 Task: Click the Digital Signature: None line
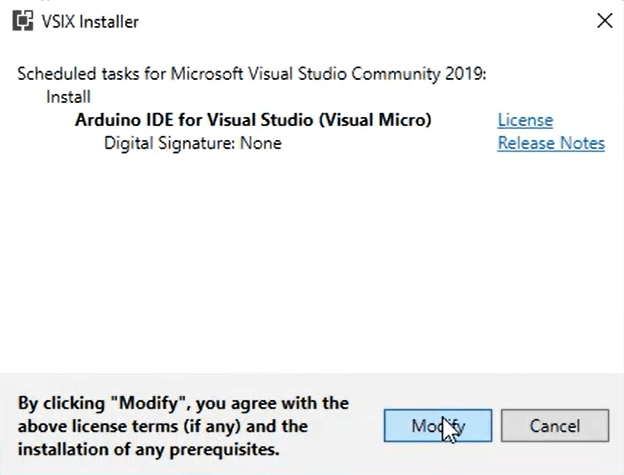point(193,143)
